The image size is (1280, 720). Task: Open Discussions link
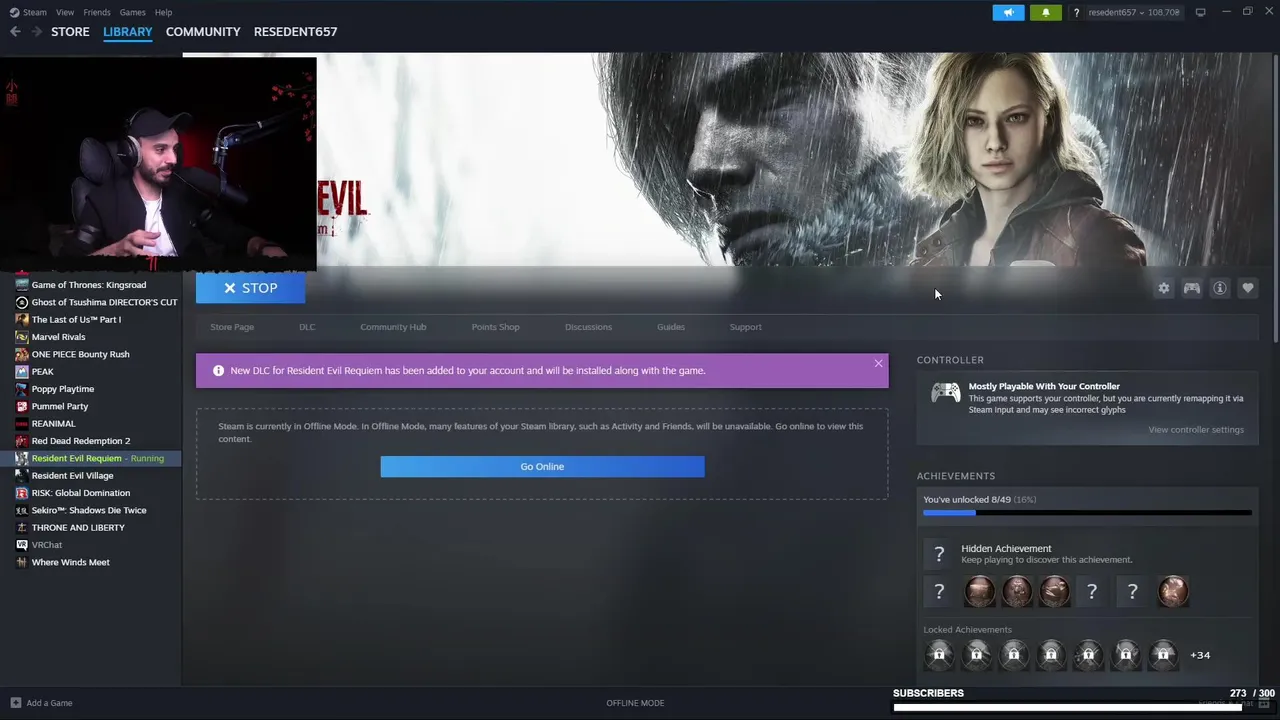(x=588, y=327)
